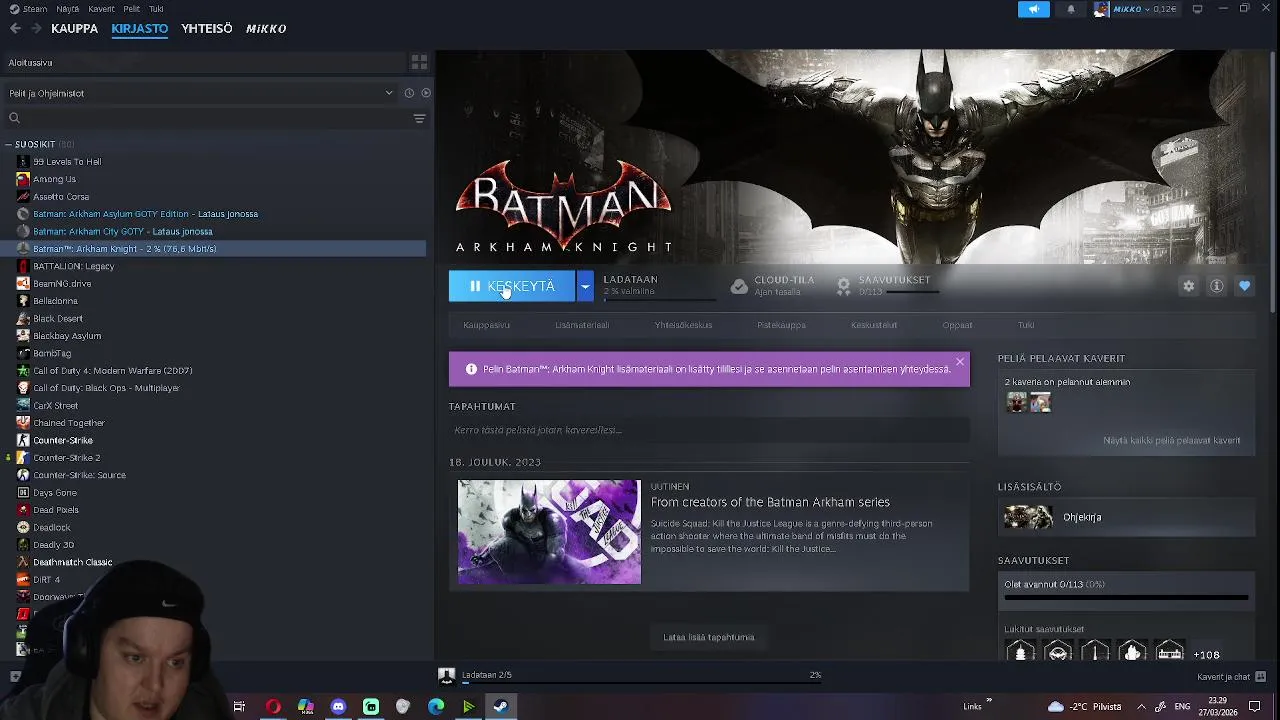Show all friends who play link

tap(1171, 440)
